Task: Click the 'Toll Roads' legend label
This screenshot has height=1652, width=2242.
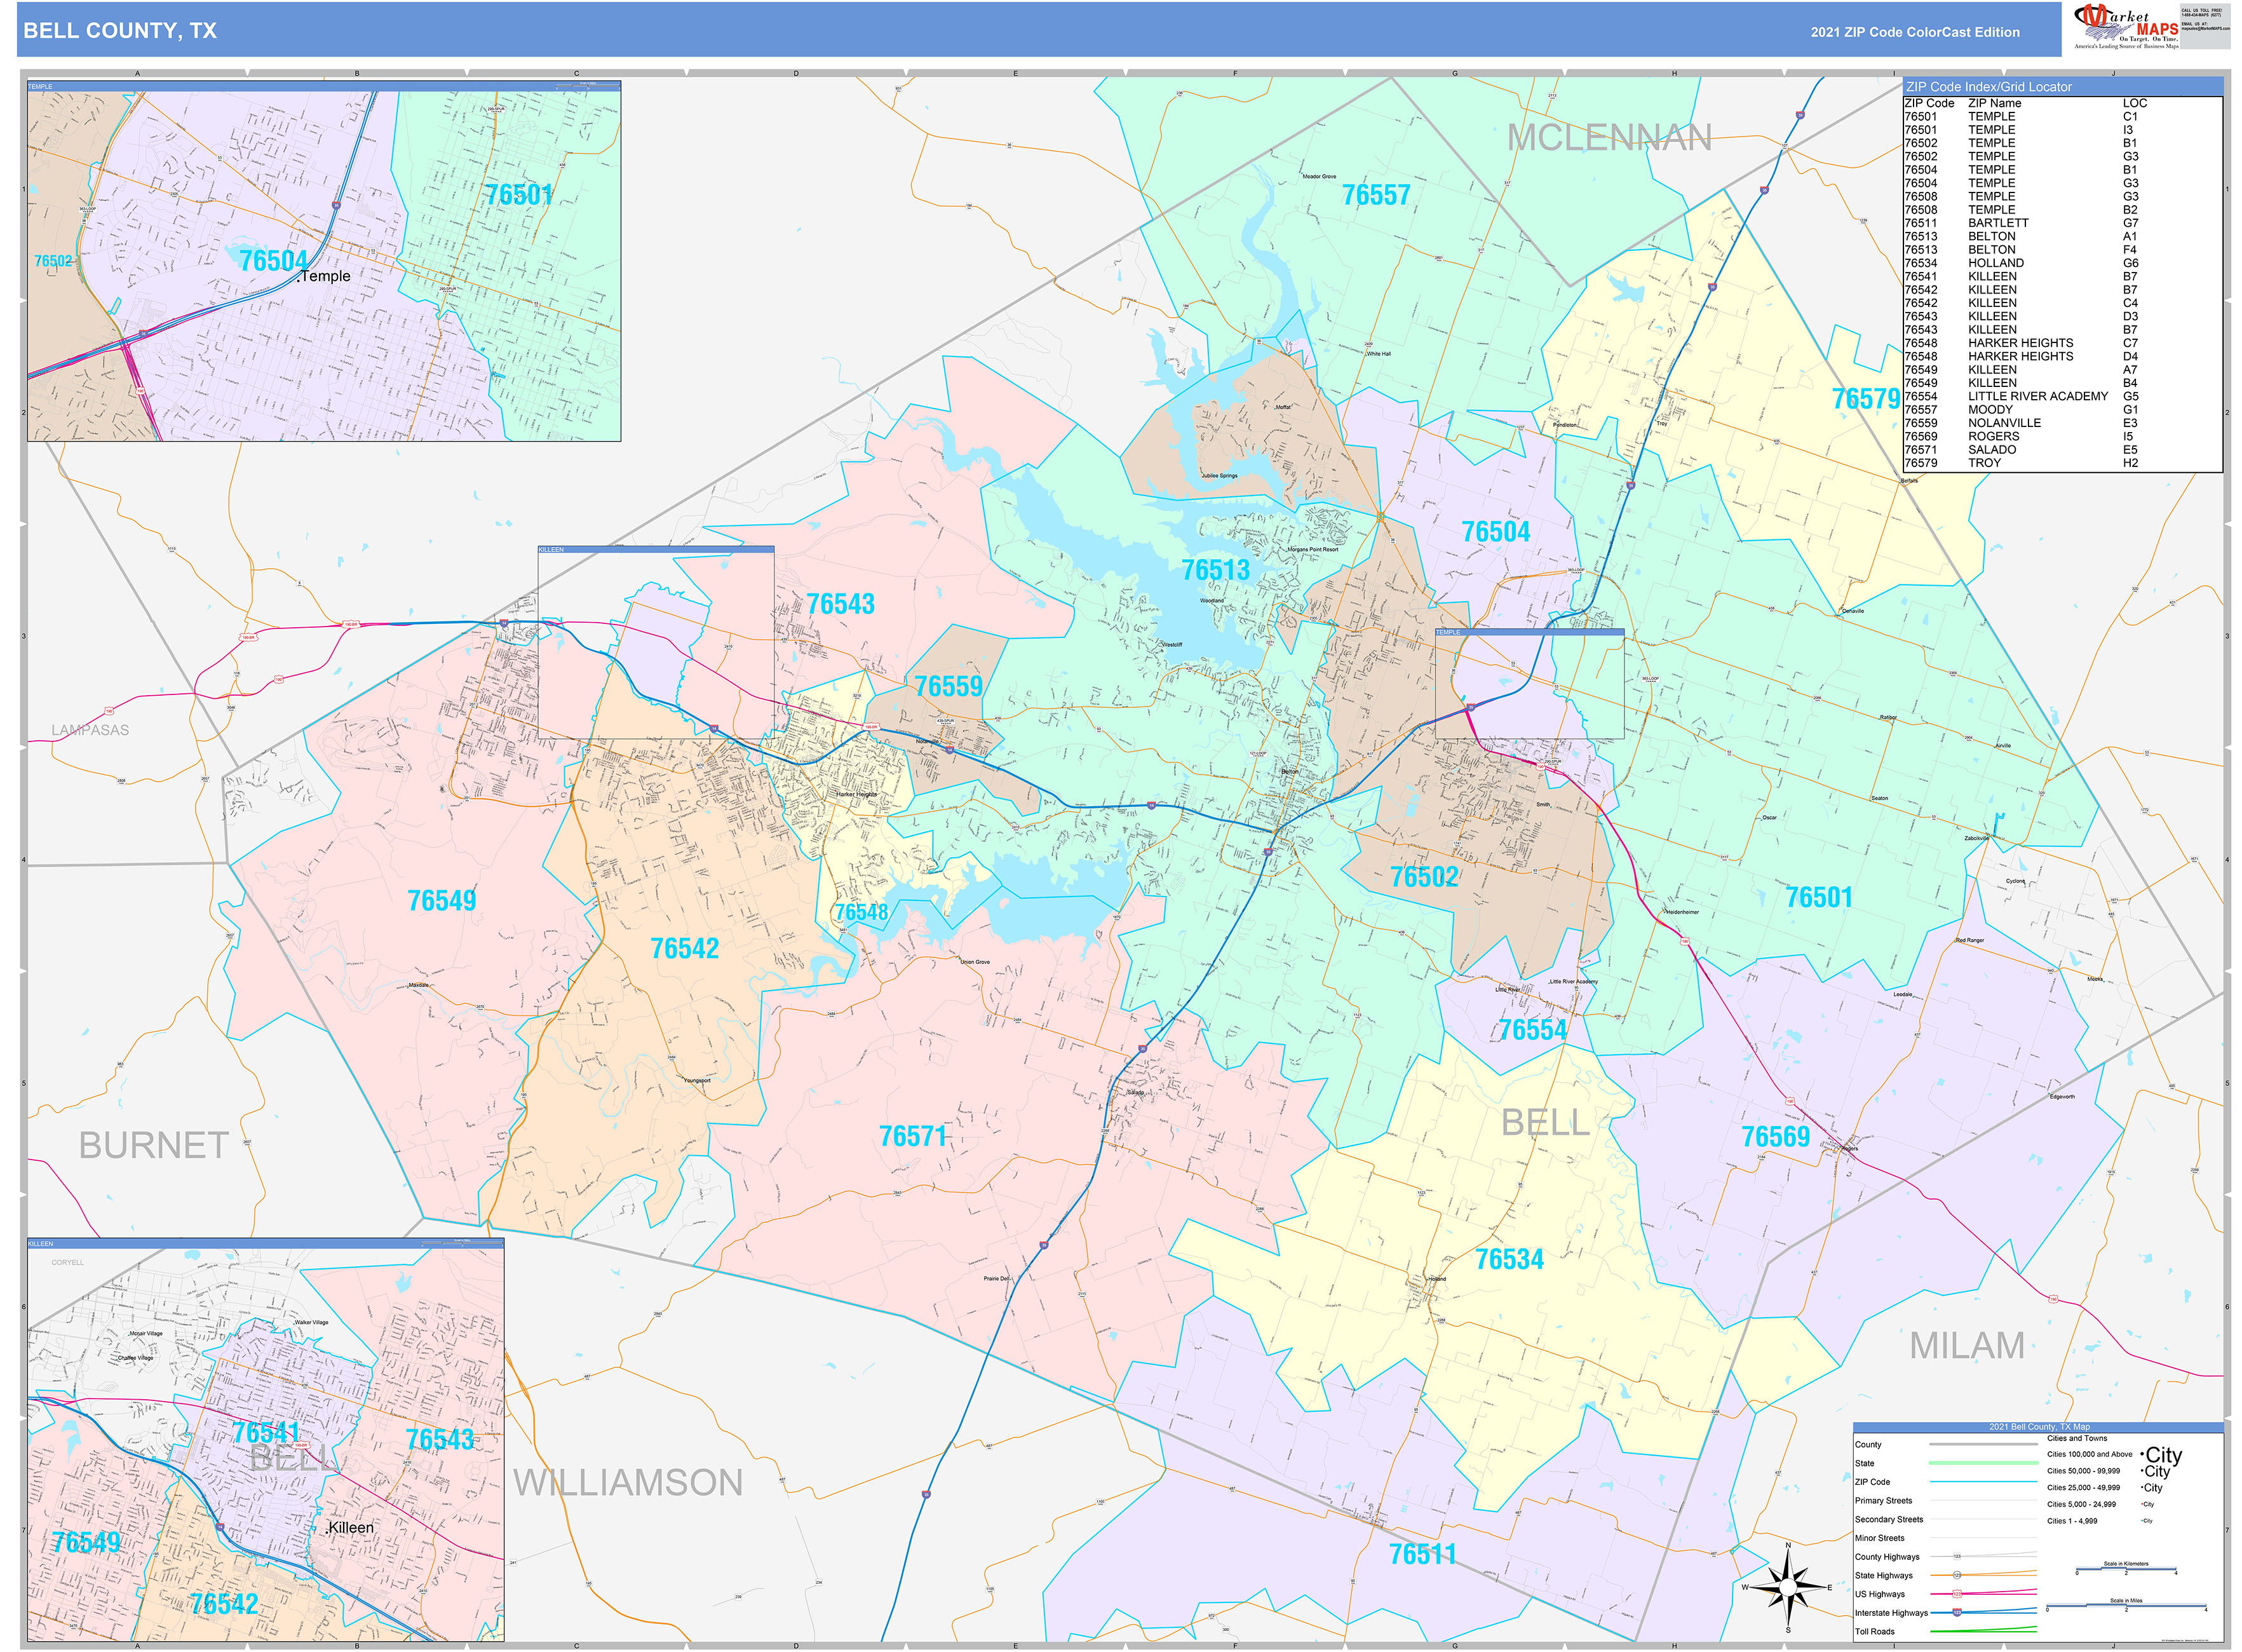Action: coord(1875,1632)
